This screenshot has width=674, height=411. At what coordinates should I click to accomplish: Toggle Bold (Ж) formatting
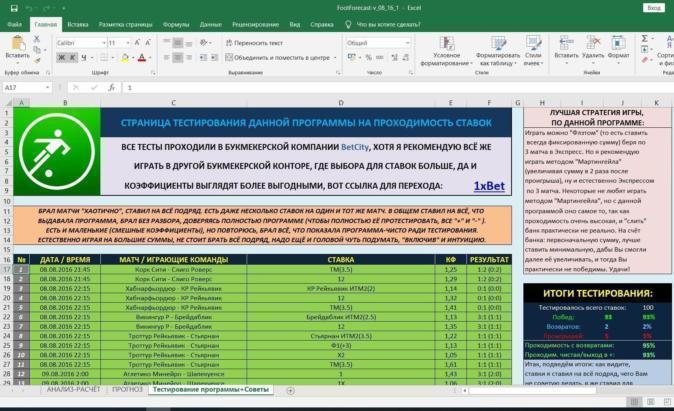click(60, 58)
